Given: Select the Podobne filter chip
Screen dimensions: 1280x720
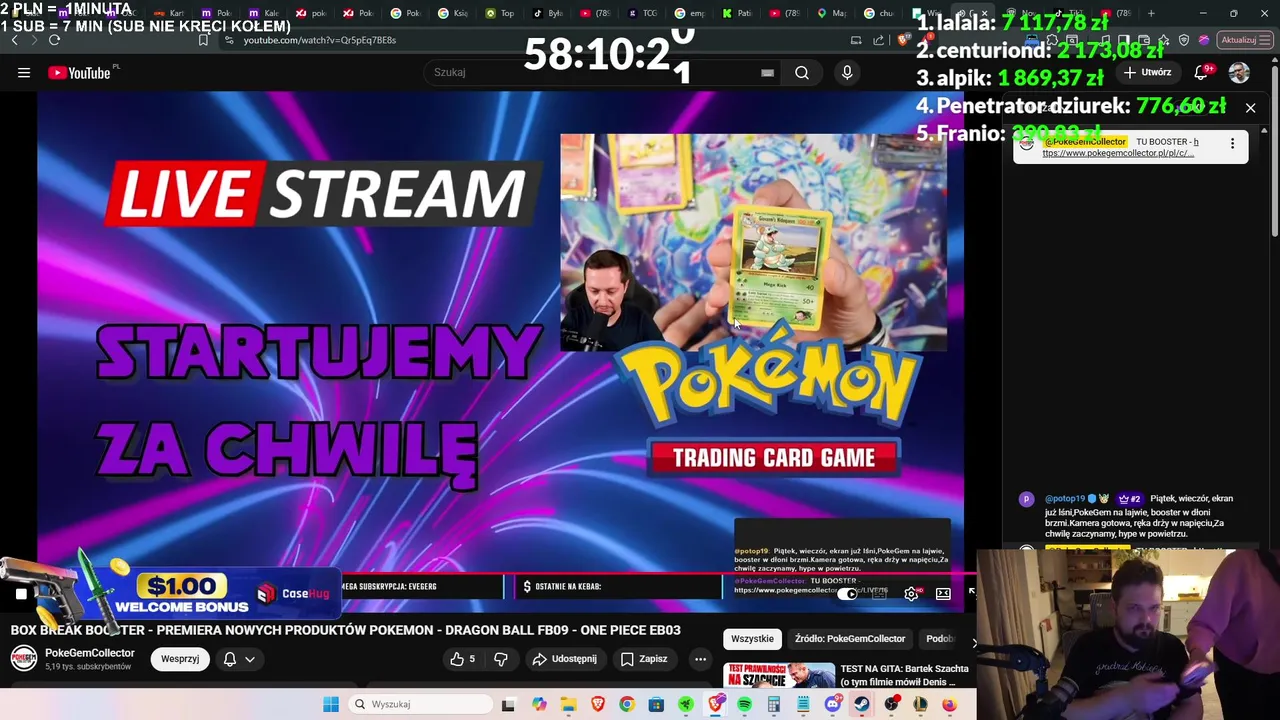Looking at the screenshot, I should pos(940,638).
